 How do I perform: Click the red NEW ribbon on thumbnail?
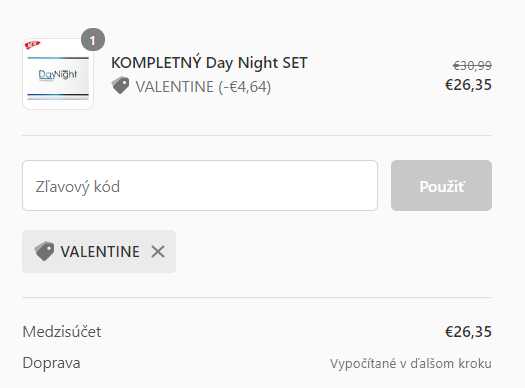(32, 45)
